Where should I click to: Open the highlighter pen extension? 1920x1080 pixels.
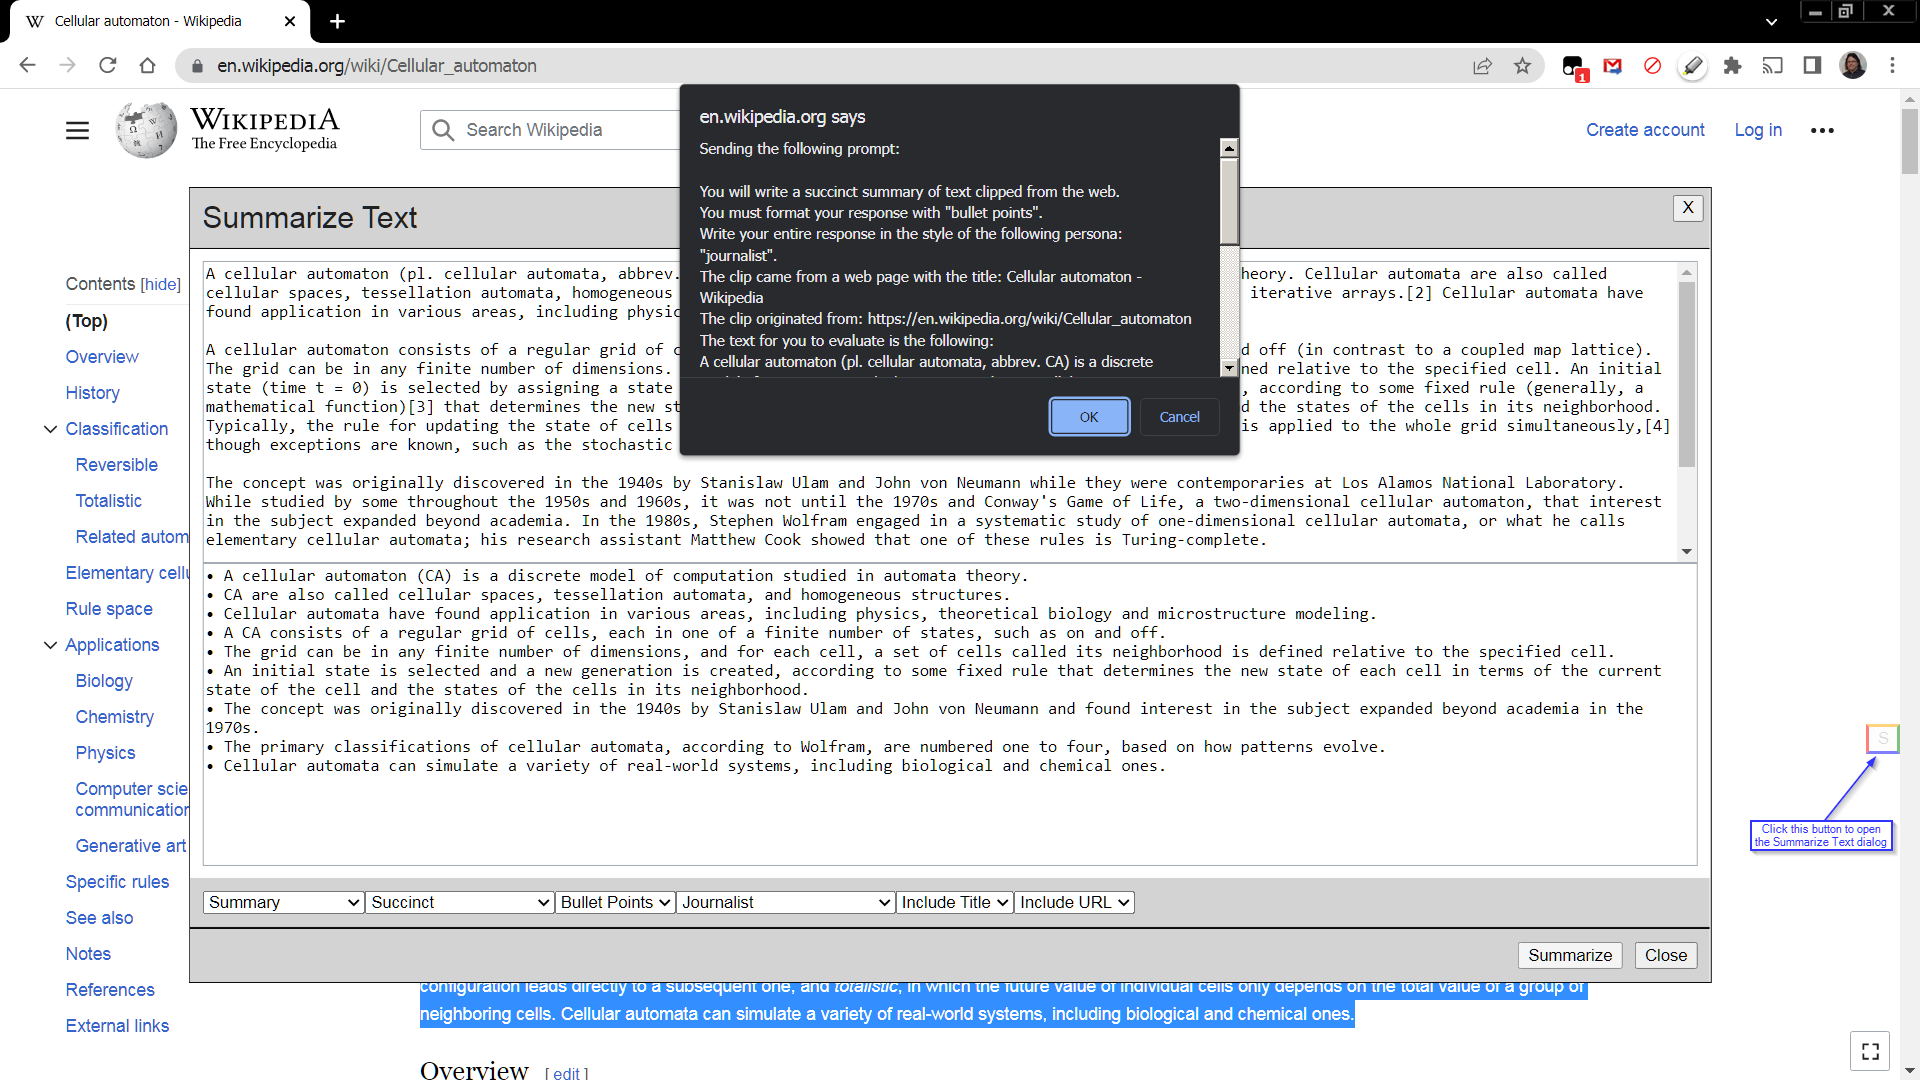(1692, 66)
